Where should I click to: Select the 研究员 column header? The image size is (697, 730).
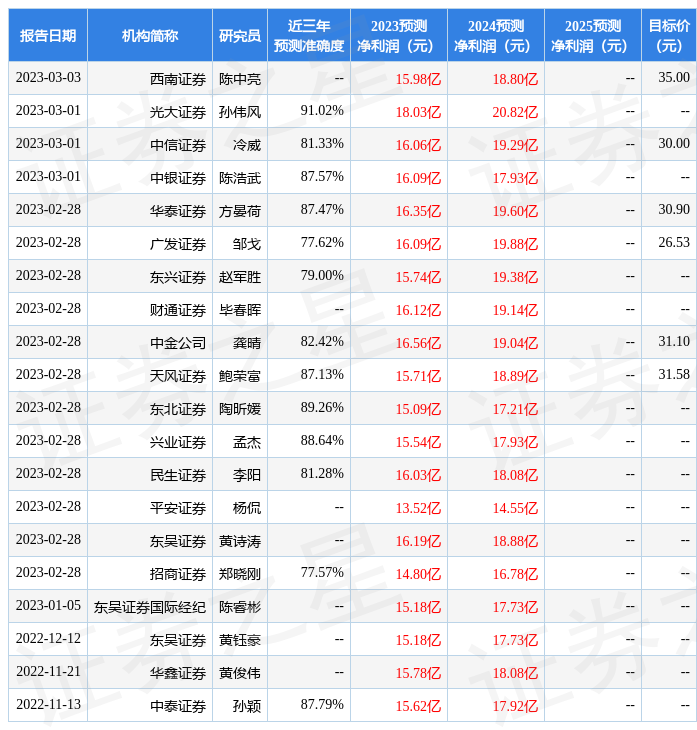(x=240, y=35)
